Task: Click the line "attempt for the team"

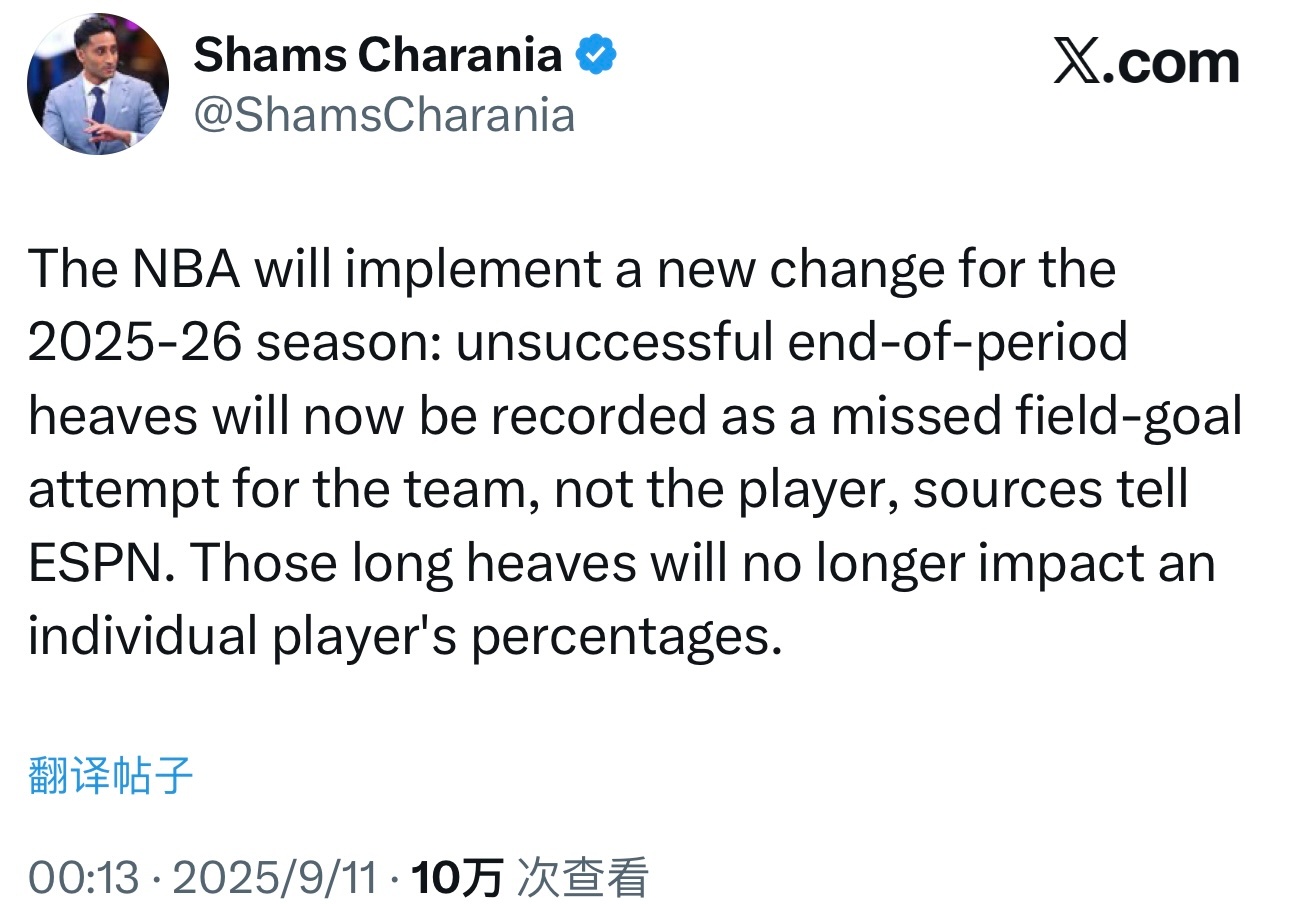Action: tap(283, 491)
